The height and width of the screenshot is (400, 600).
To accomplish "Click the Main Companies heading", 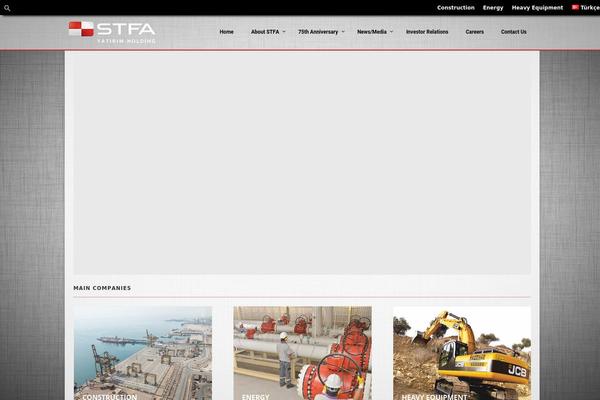I will coord(102,288).
